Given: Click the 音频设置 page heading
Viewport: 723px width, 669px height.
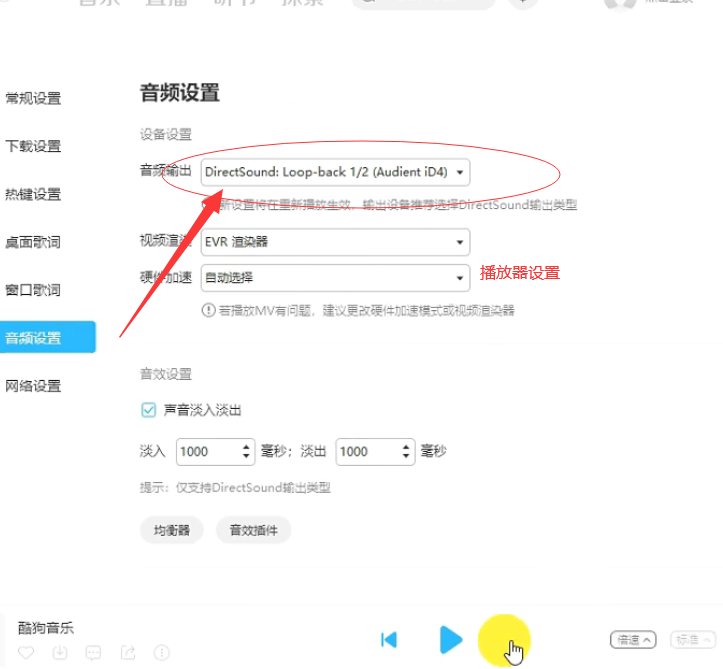Looking at the screenshot, I should [180, 93].
